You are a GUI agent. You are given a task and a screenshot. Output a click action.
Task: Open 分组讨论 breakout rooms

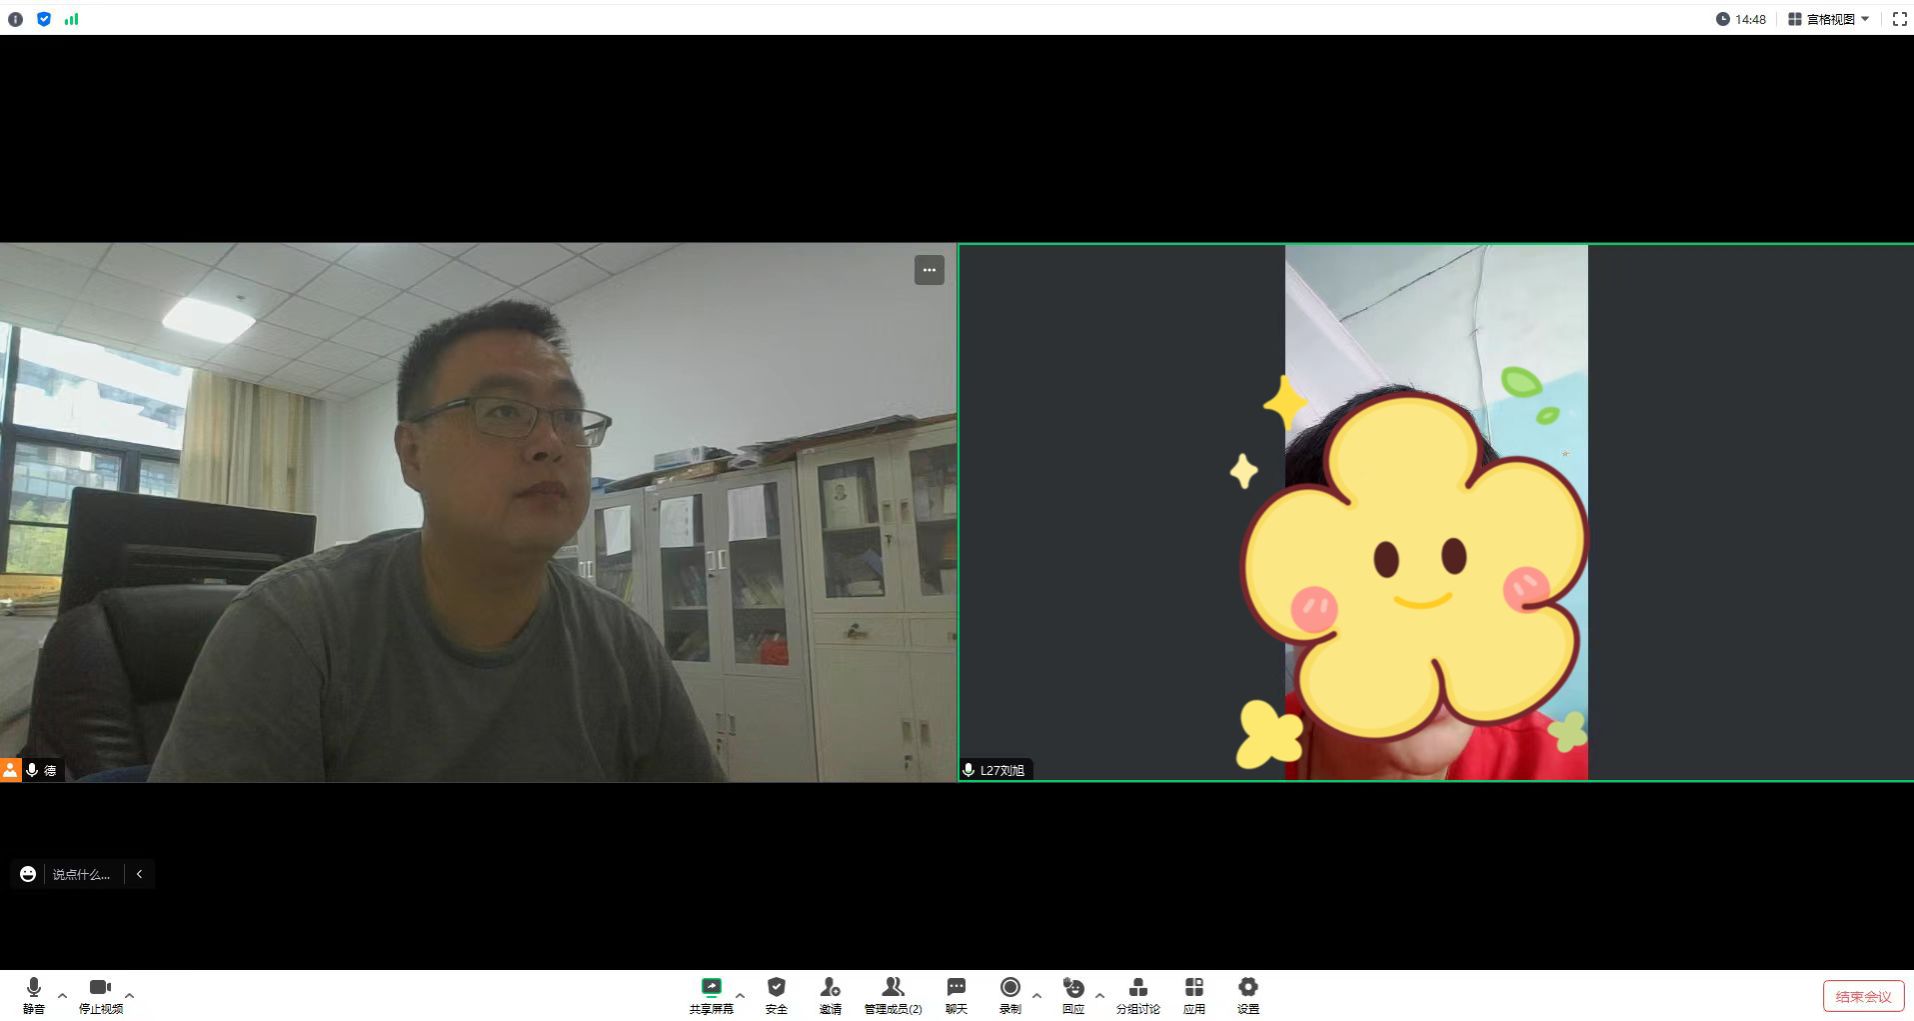1137,995
